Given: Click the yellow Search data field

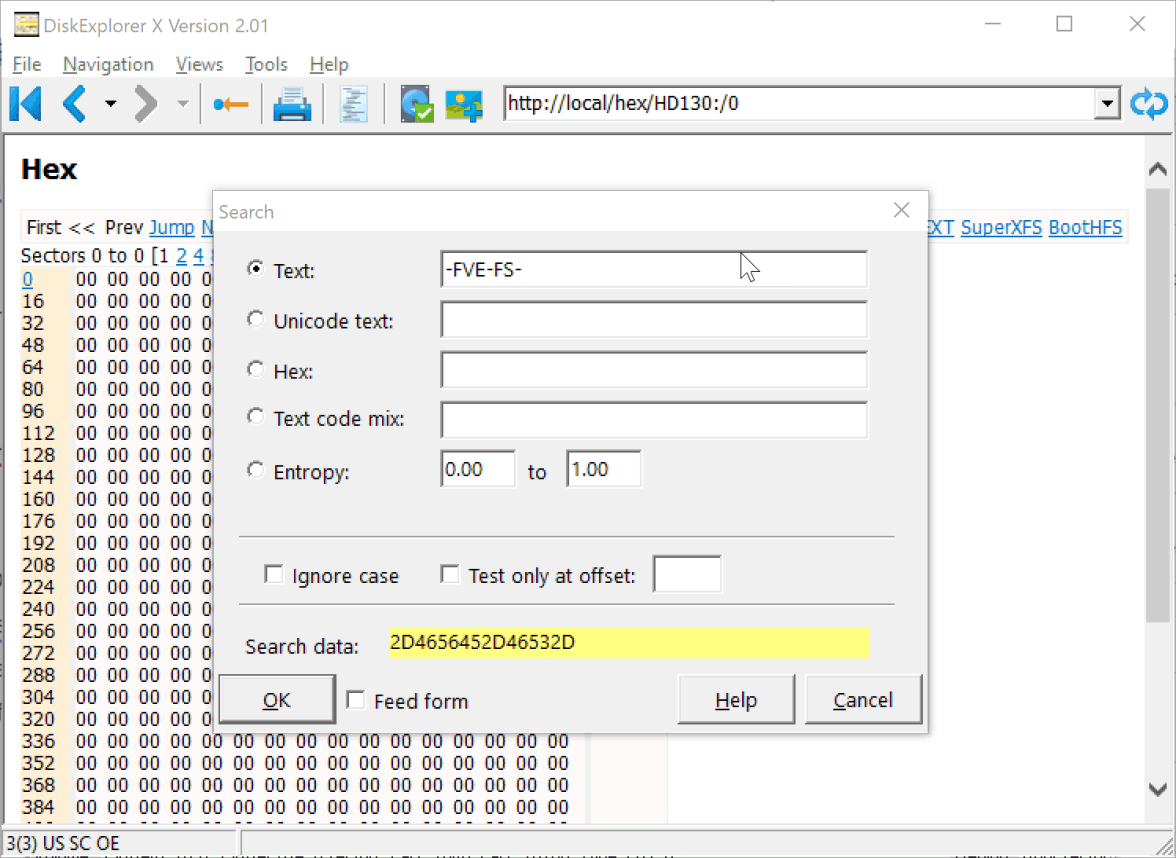Looking at the screenshot, I should tap(628, 643).
